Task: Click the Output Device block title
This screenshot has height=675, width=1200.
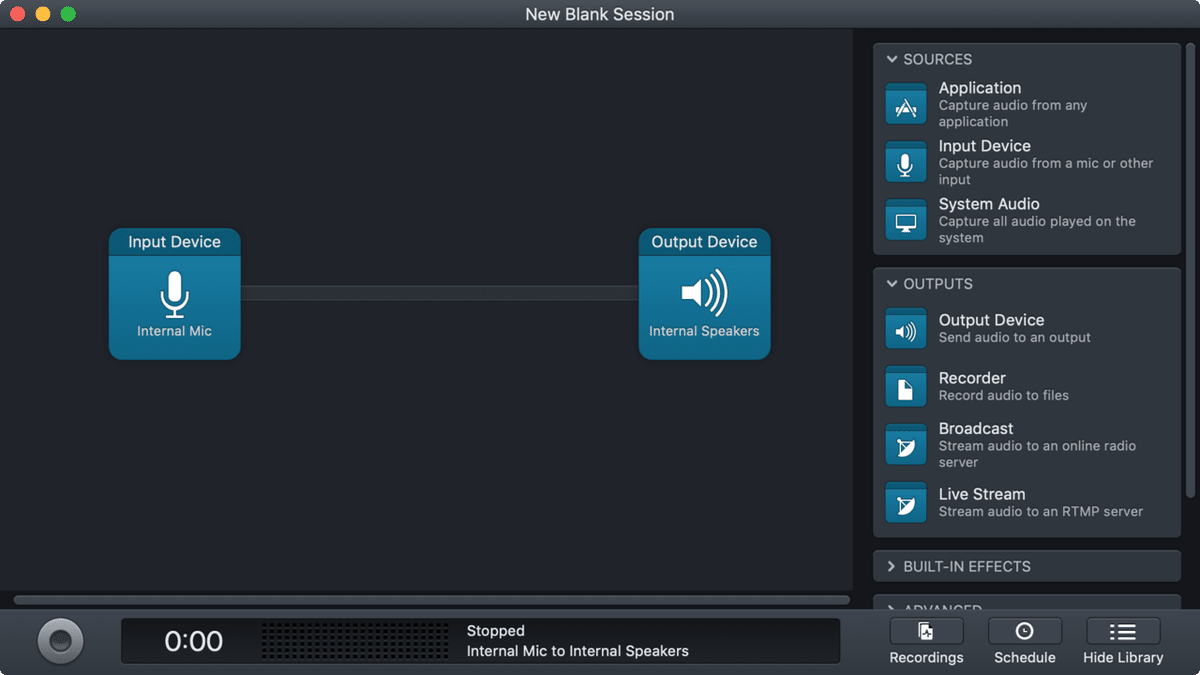Action: pyautogui.click(x=704, y=242)
